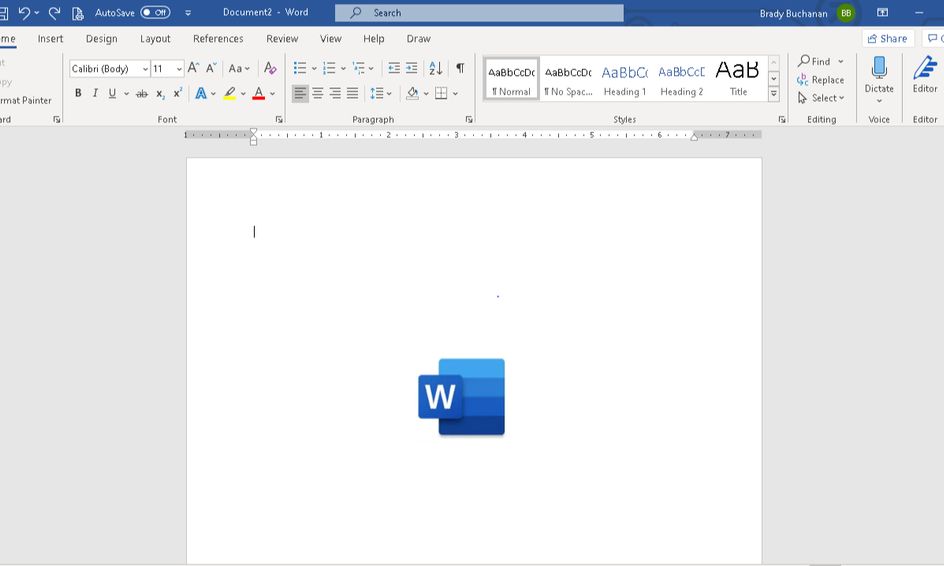944x566 pixels.
Task: Toggle Subscript formatting
Action: [x=160, y=94]
